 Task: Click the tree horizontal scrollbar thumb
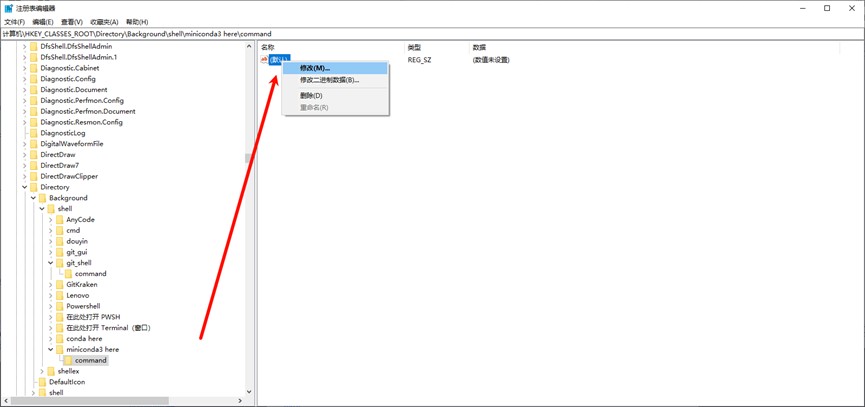[x=89, y=401]
